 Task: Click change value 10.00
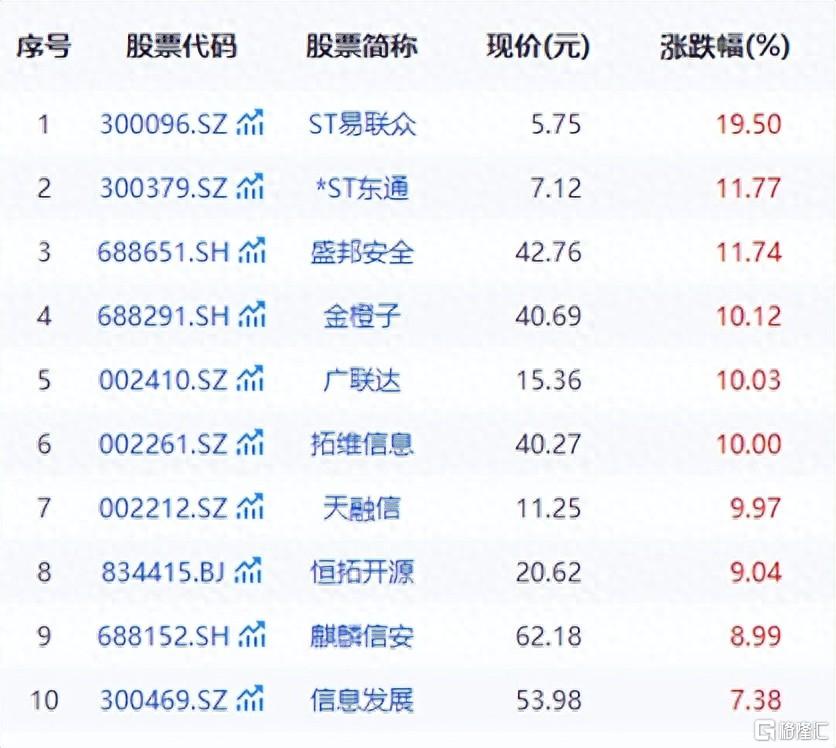(749, 444)
